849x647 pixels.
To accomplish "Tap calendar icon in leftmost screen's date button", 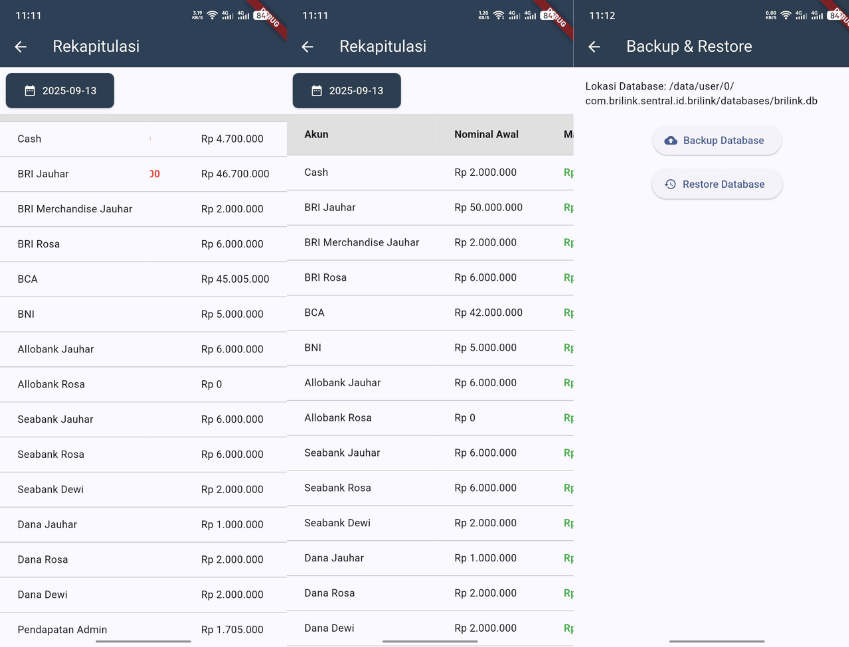I will (x=30, y=91).
